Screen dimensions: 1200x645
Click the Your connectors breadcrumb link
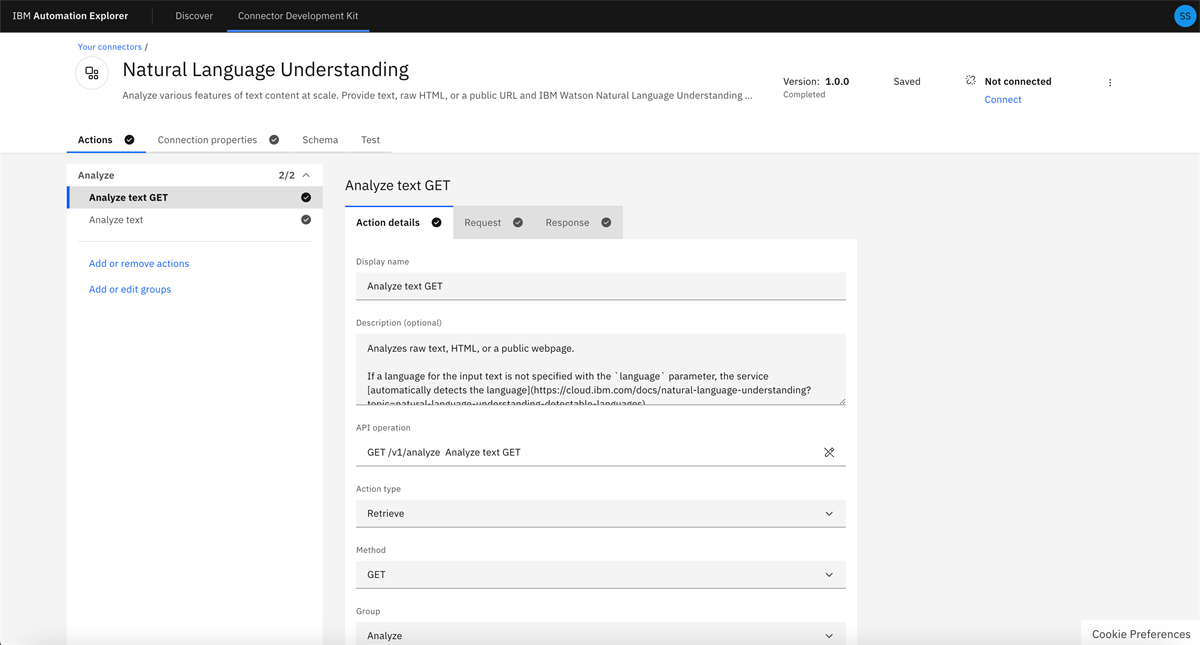[110, 47]
